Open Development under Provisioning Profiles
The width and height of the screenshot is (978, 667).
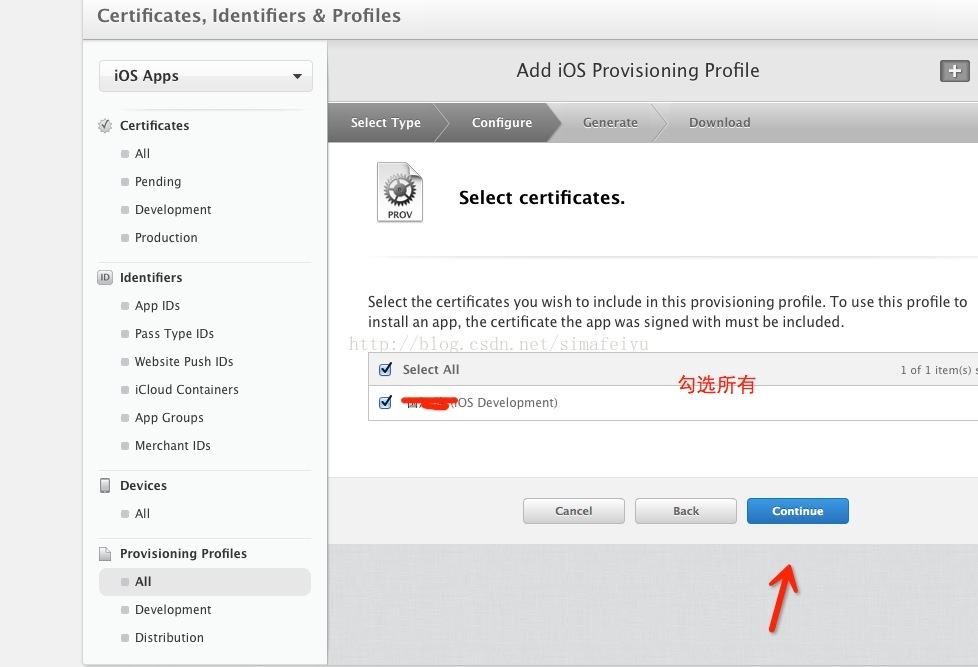coord(173,610)
